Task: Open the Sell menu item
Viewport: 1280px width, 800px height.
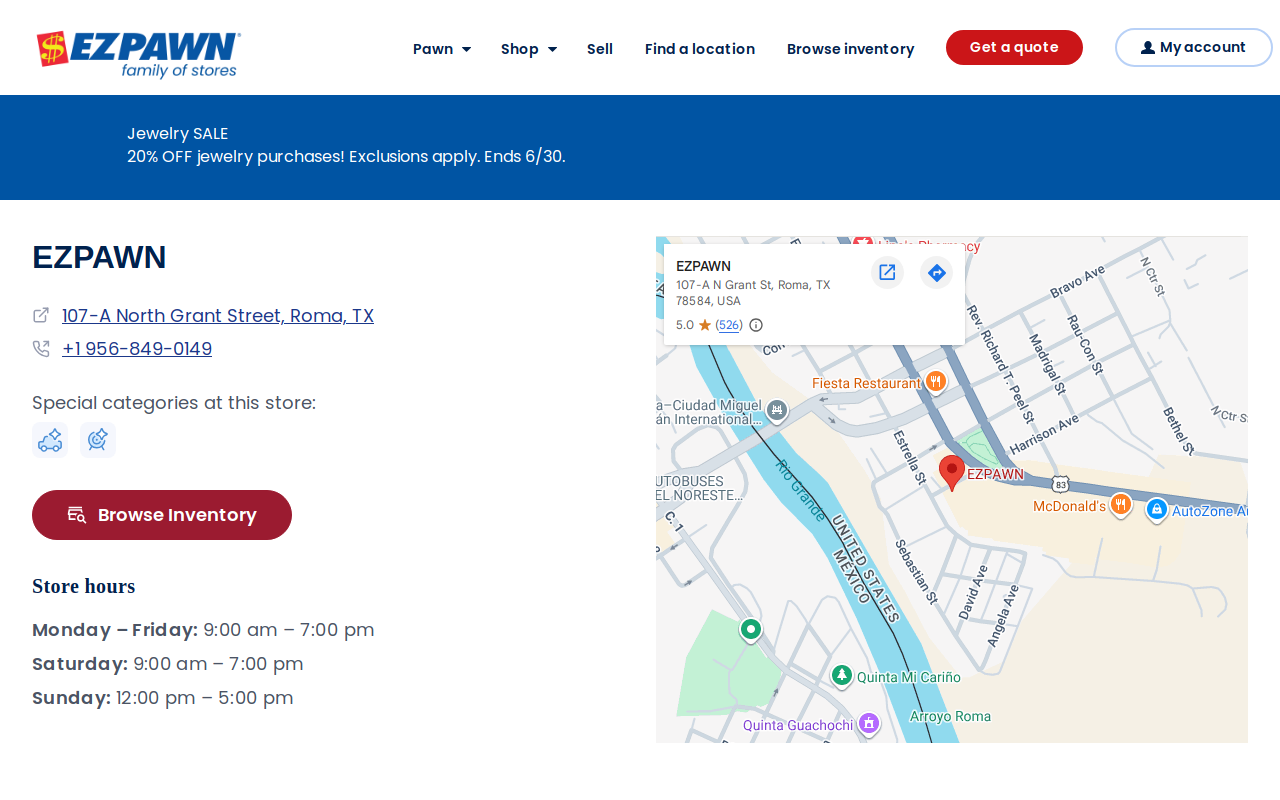Action: [600, 49]
